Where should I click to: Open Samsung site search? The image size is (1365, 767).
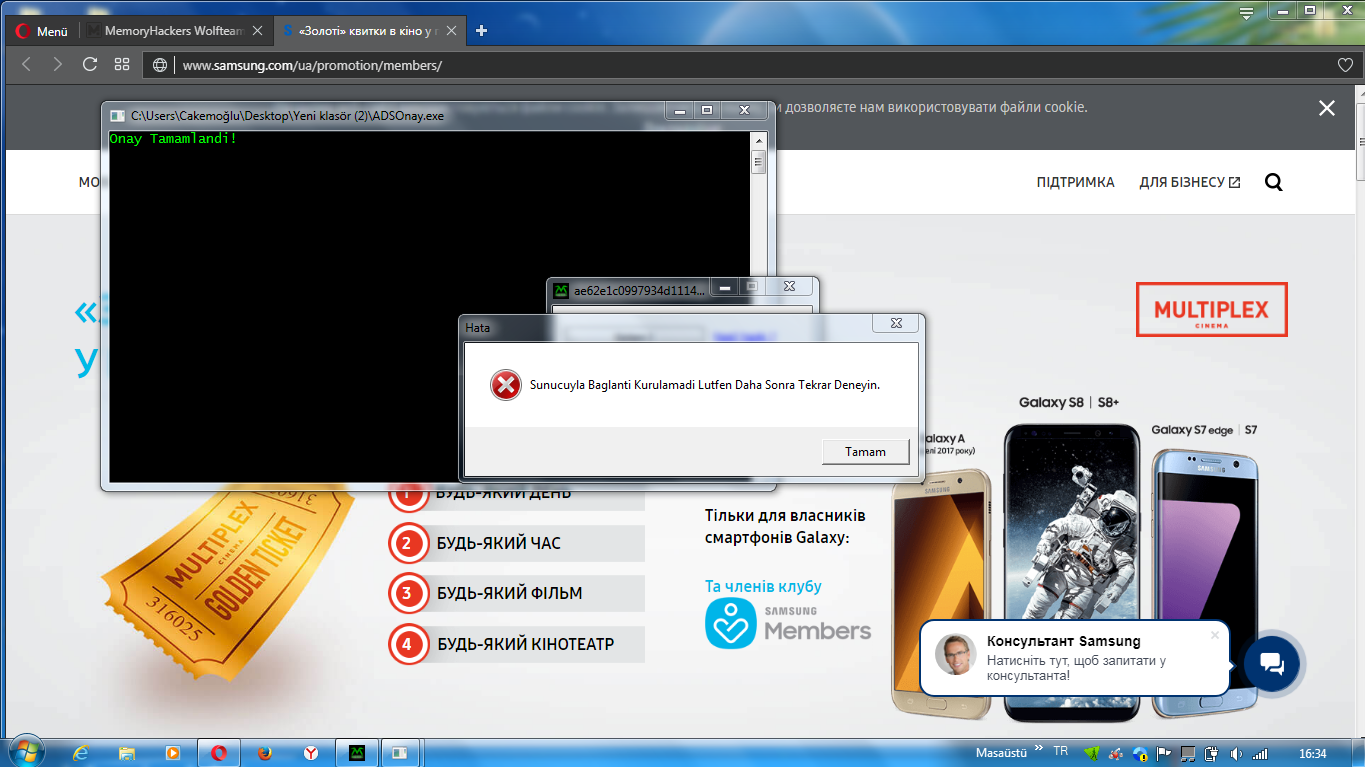pos(1273,182)
